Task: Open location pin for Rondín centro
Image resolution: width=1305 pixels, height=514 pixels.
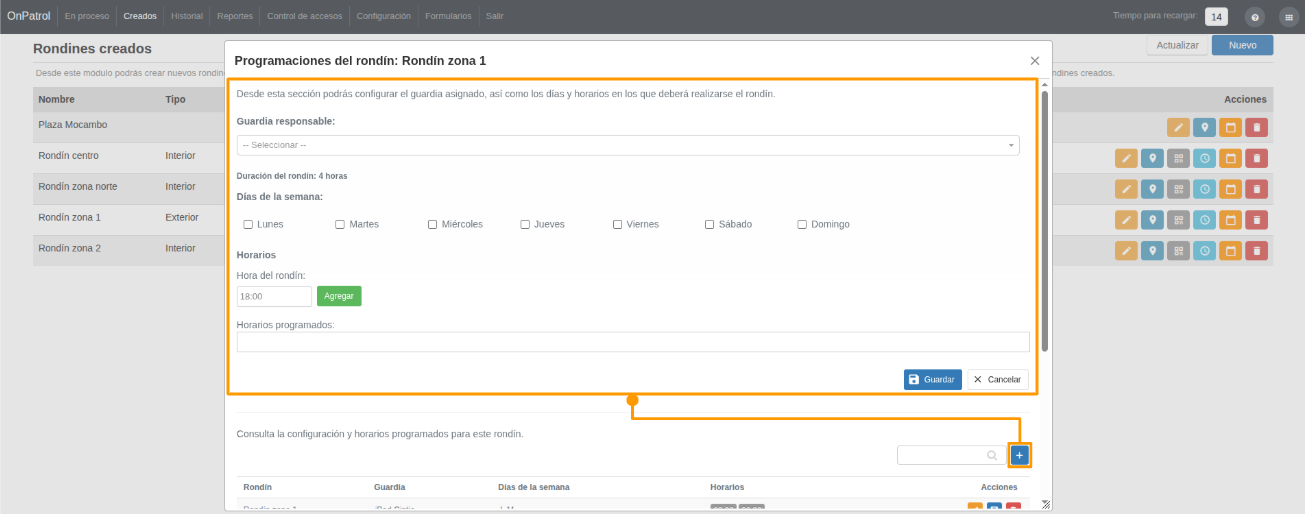Action: point(1152,158)
